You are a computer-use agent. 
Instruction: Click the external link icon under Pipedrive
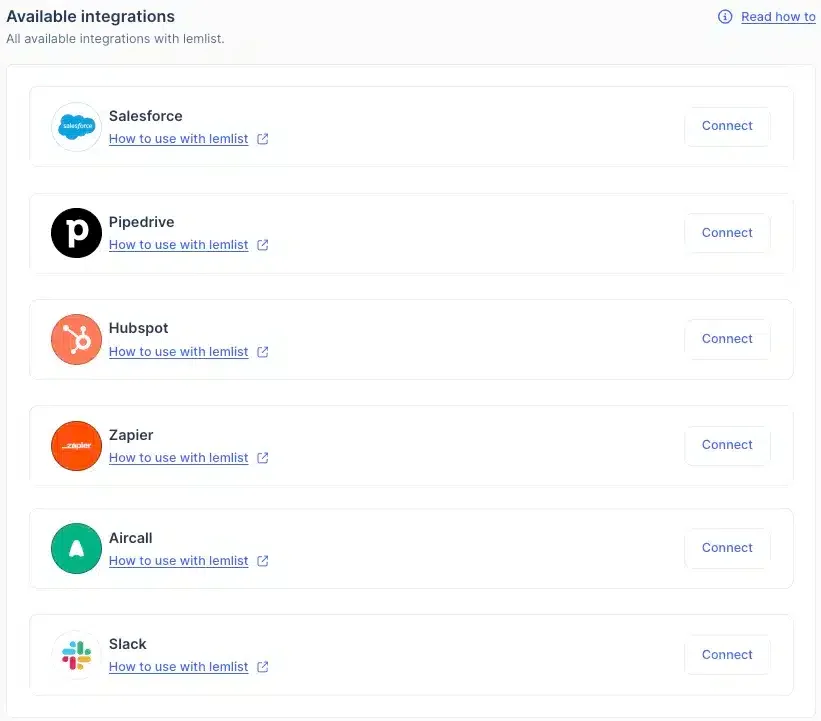coord(263,245)
